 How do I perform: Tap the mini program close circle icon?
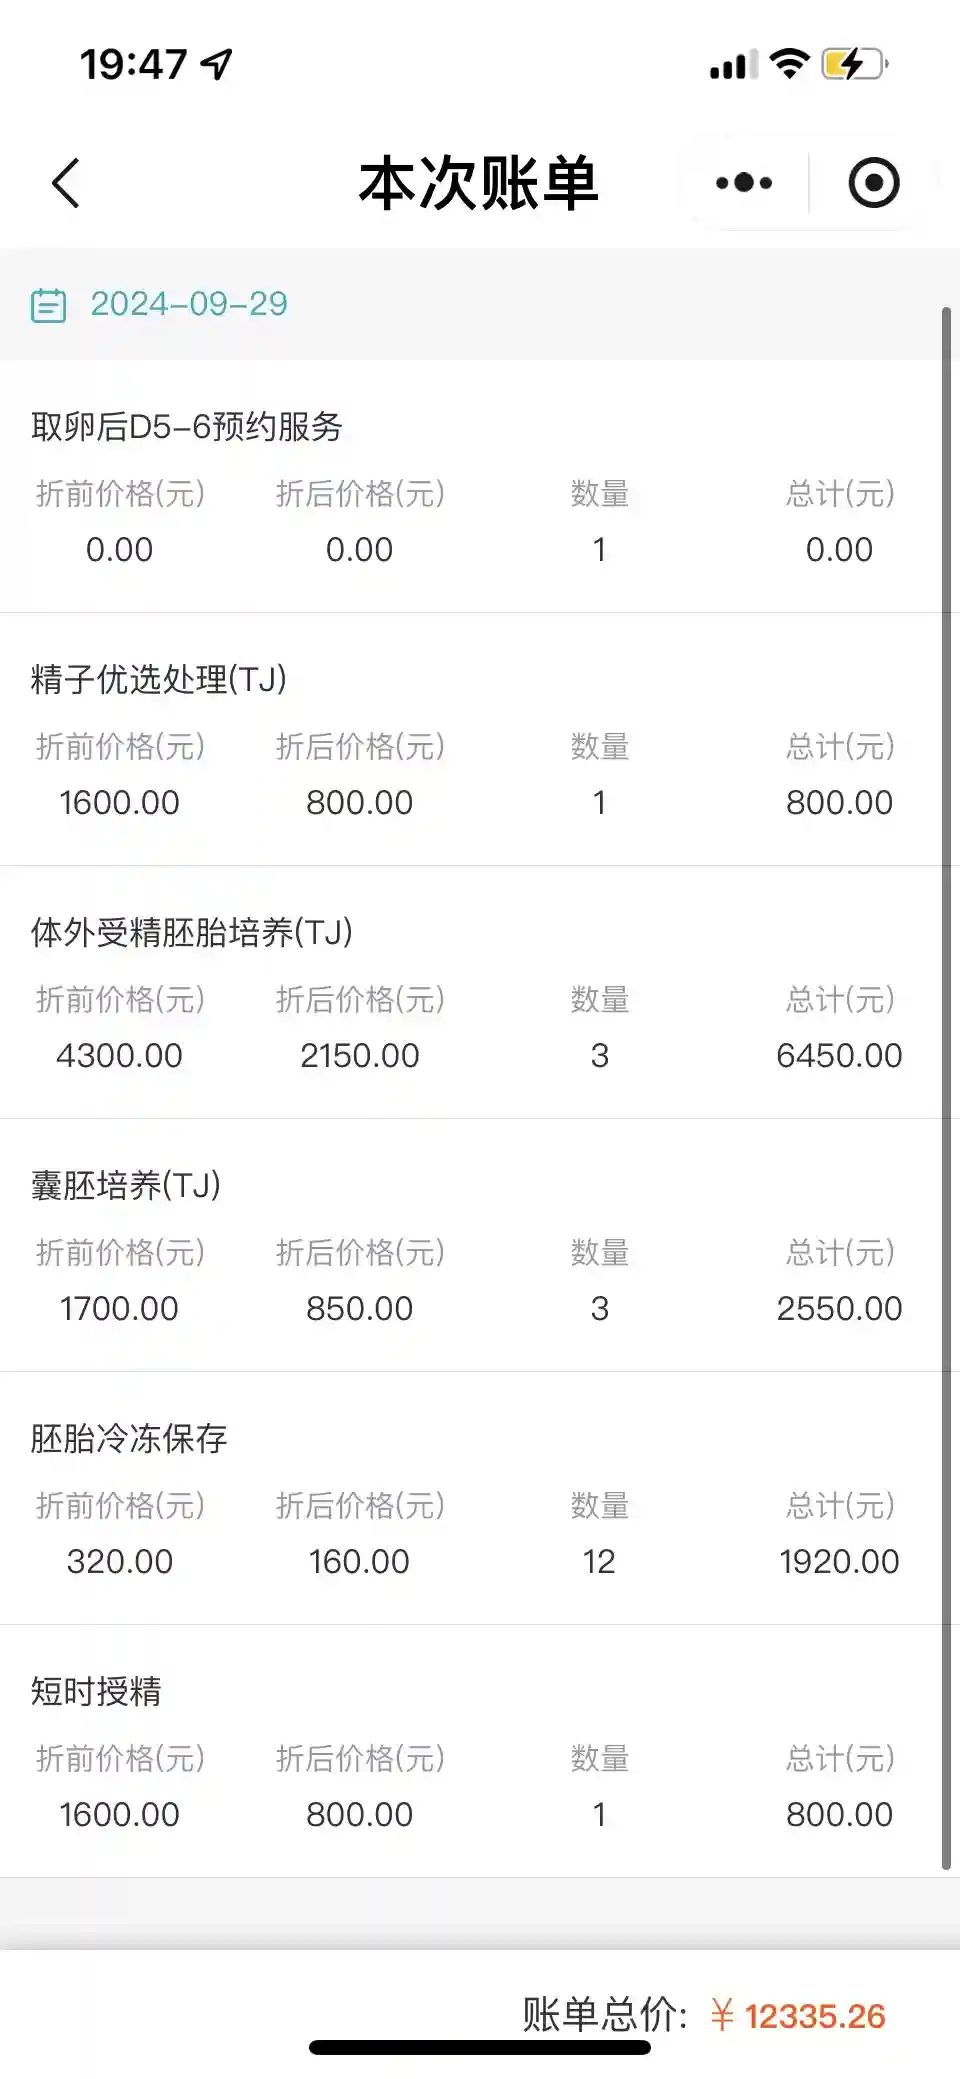(x=873, y=183)
